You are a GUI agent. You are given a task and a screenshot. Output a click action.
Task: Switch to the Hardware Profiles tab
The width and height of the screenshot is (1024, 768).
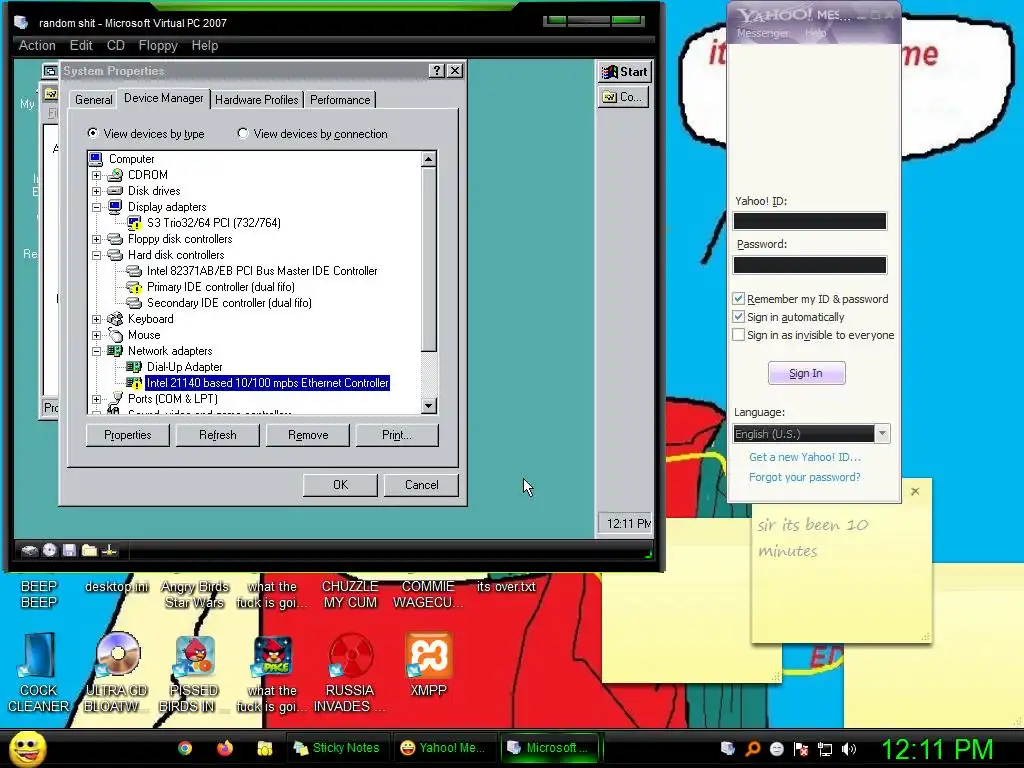[x=257, y=99]
